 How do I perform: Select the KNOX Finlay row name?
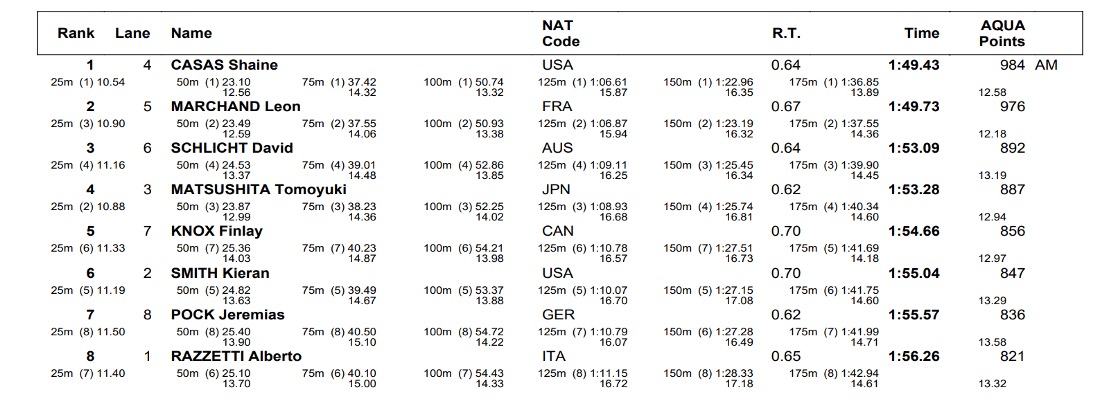216,231
